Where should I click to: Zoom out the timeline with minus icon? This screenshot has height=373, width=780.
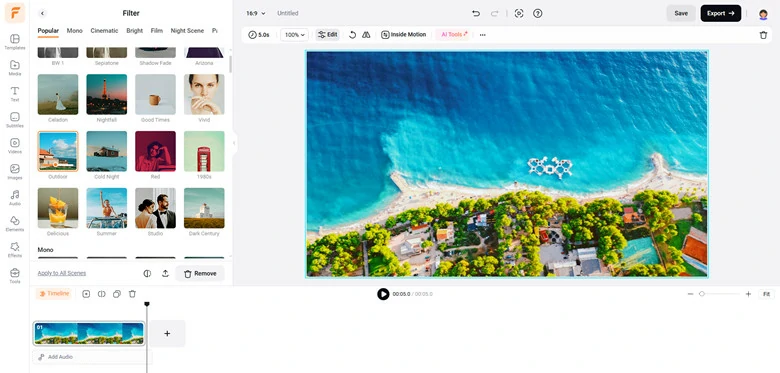click(x=690, y=294)
